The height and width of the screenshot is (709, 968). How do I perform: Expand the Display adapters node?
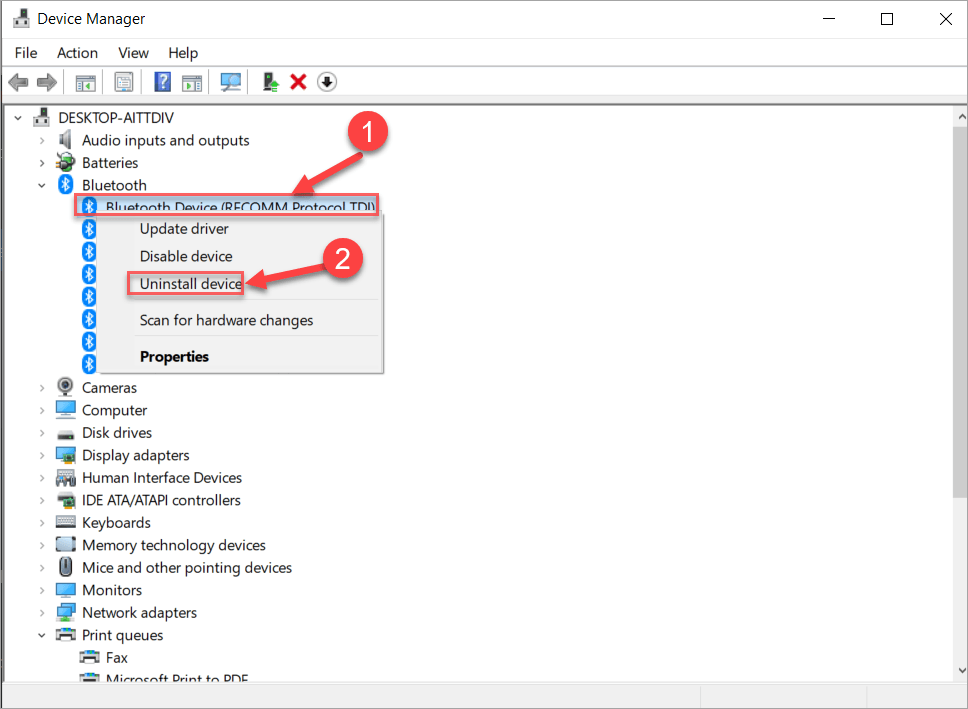tap(42, 455)
